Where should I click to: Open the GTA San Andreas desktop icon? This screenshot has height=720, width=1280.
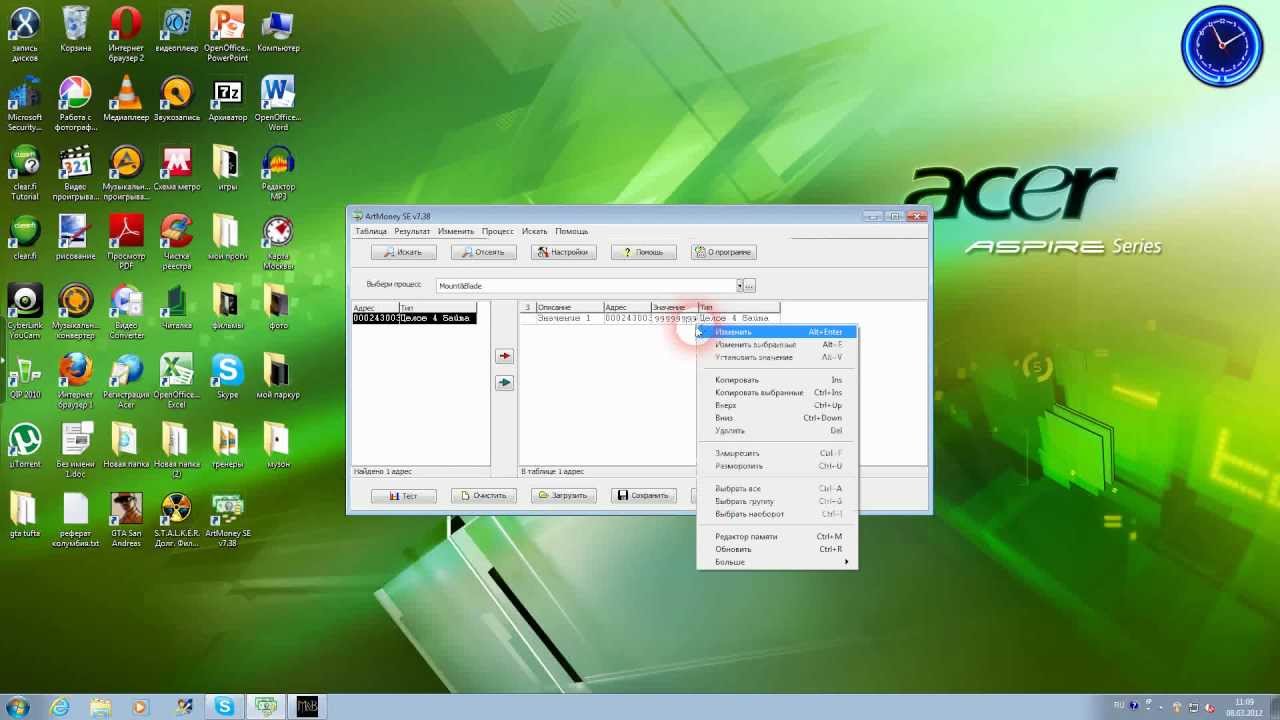[x=126, y=519]
